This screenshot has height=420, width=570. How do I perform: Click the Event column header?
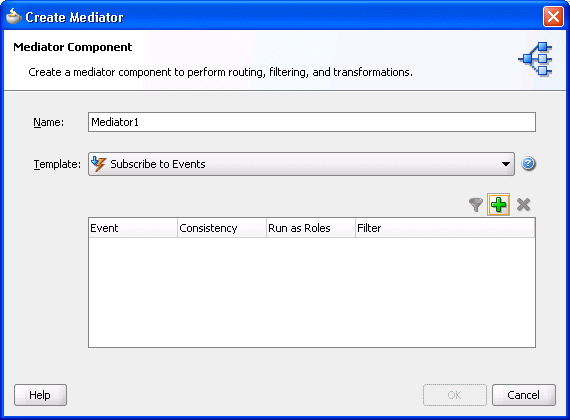(x=133, y=228)
